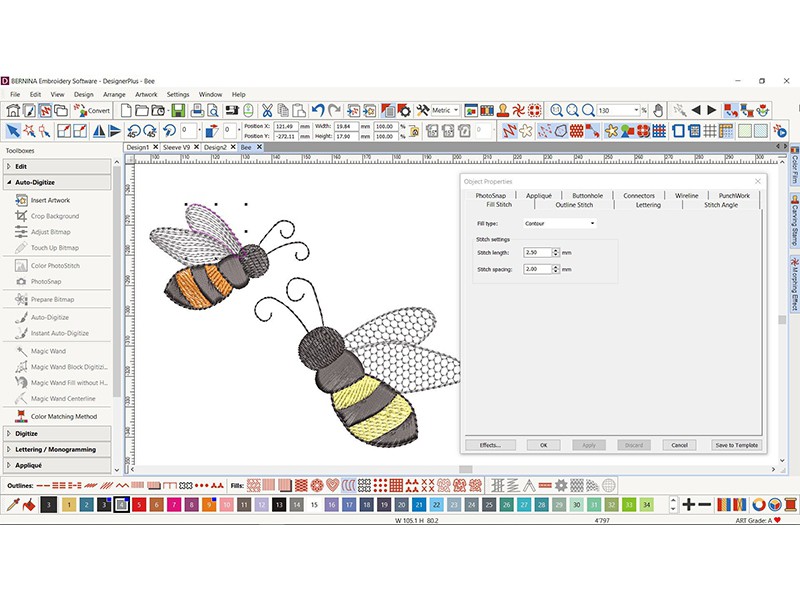Open Insert Artwork tool
800x600 pixels.
coord(50,200)
